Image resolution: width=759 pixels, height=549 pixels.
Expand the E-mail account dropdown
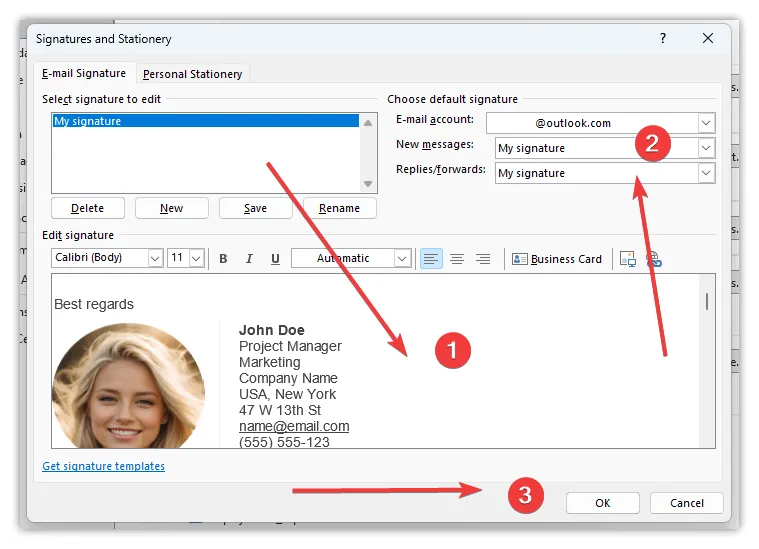[x=706, y=123]
